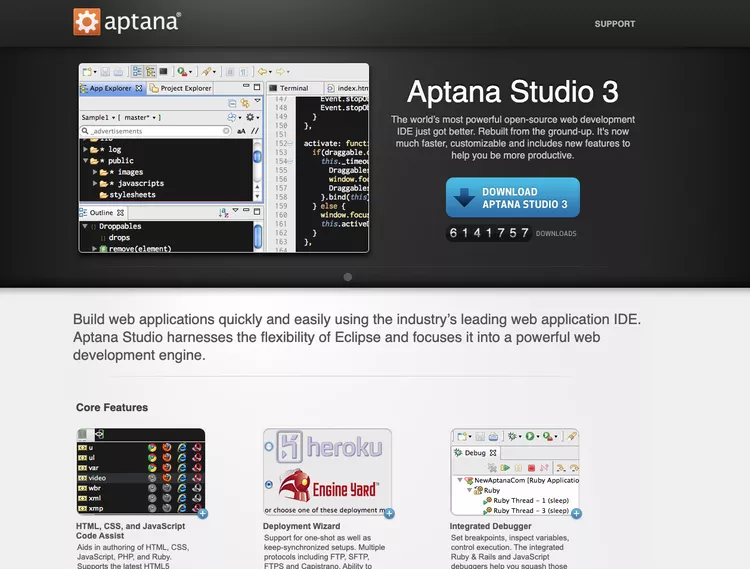Screen dimensions: 750x569
Task: Click the yellow back arrow in the IDE toolbar
Action: click(x=262, y=72)
